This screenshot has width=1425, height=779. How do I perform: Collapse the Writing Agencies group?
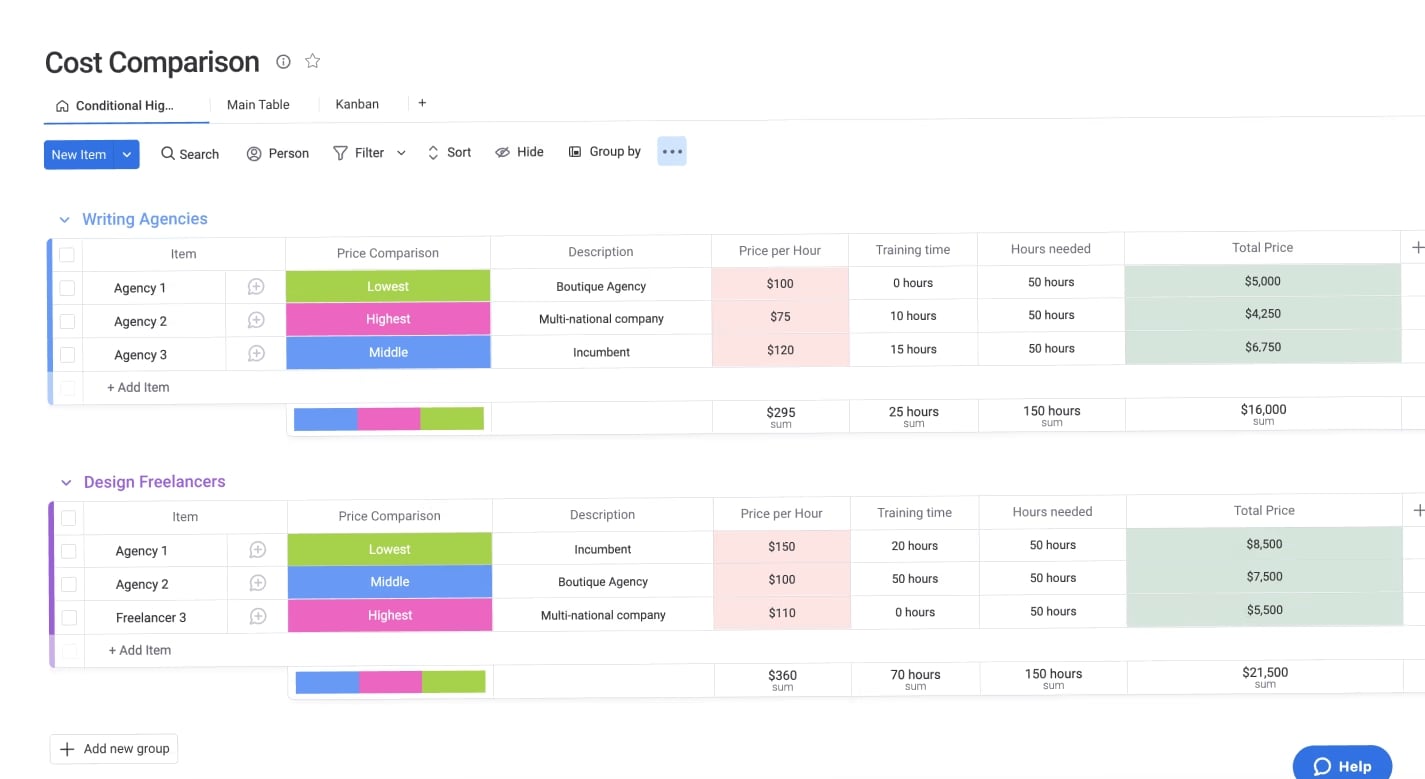click(64, 219)
